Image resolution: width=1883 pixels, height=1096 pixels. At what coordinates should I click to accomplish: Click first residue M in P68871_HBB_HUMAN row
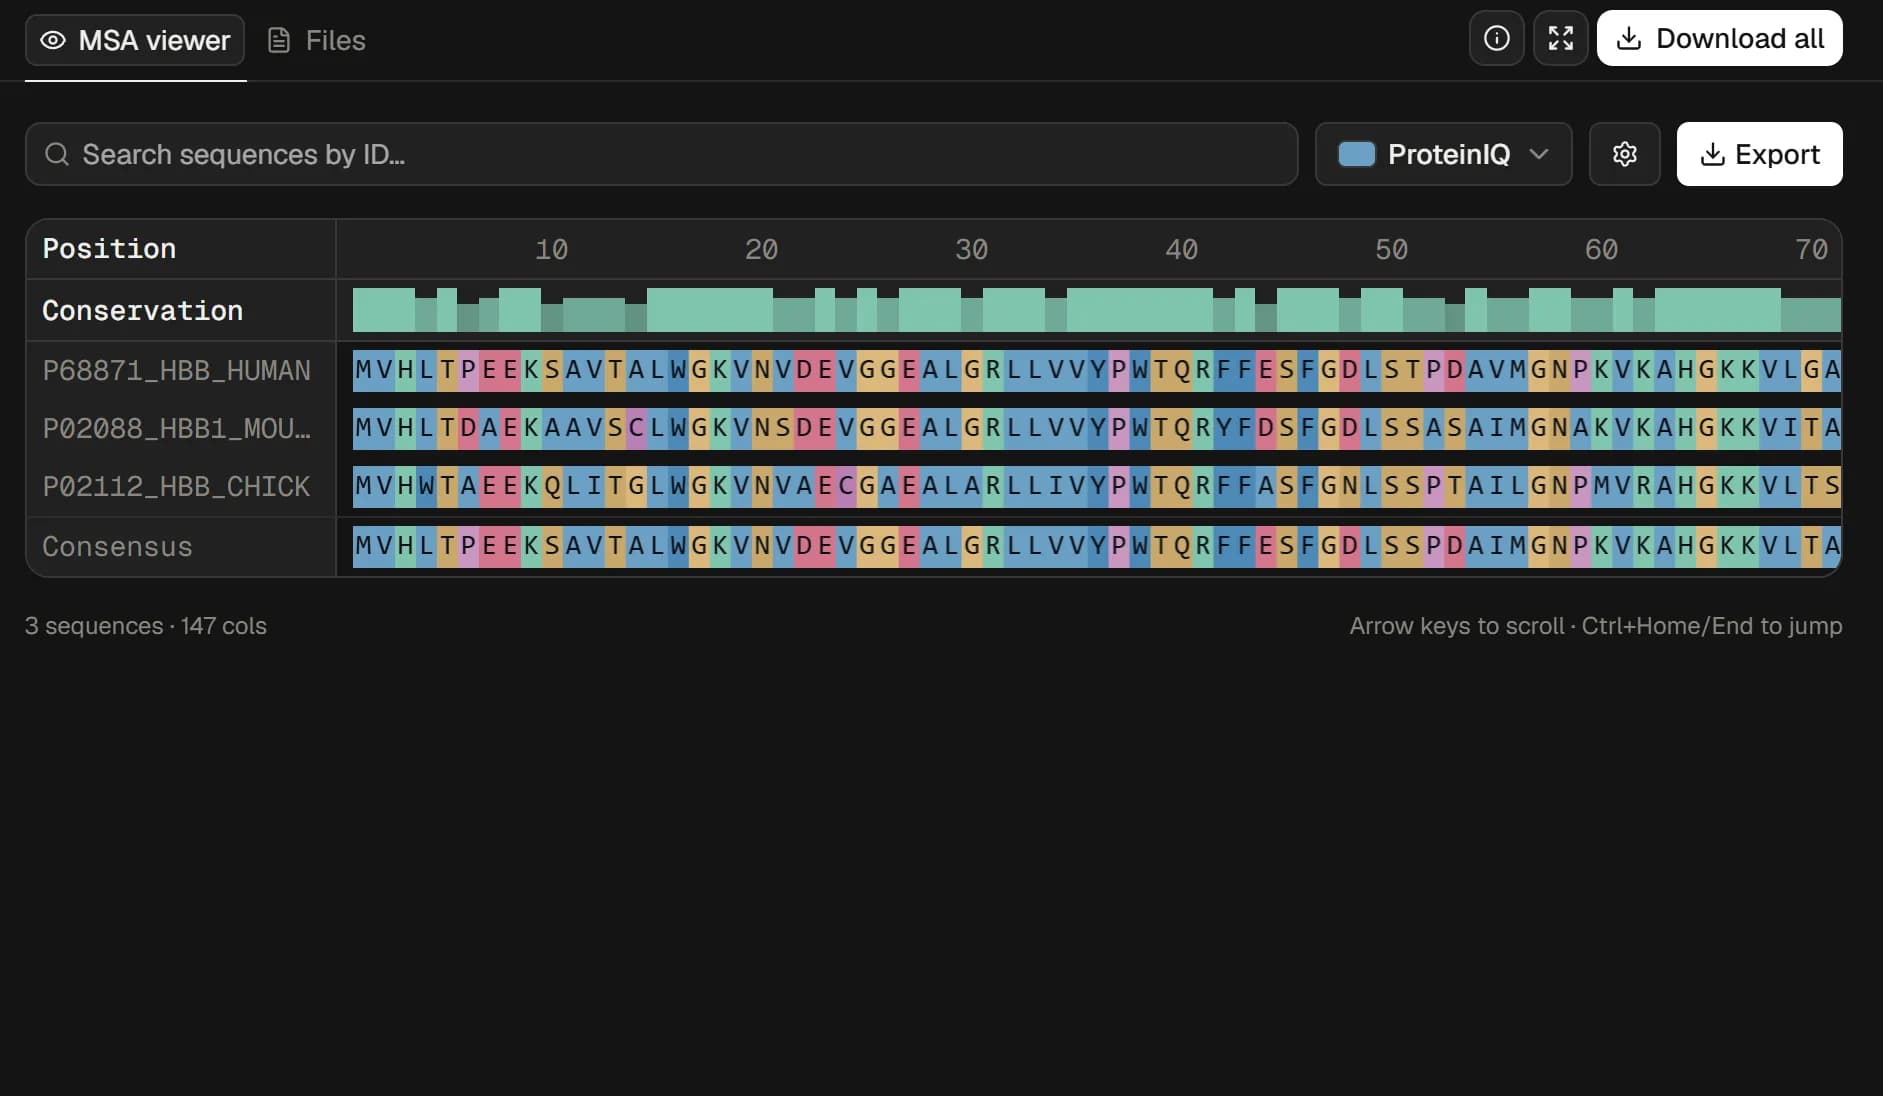[363, 370]
